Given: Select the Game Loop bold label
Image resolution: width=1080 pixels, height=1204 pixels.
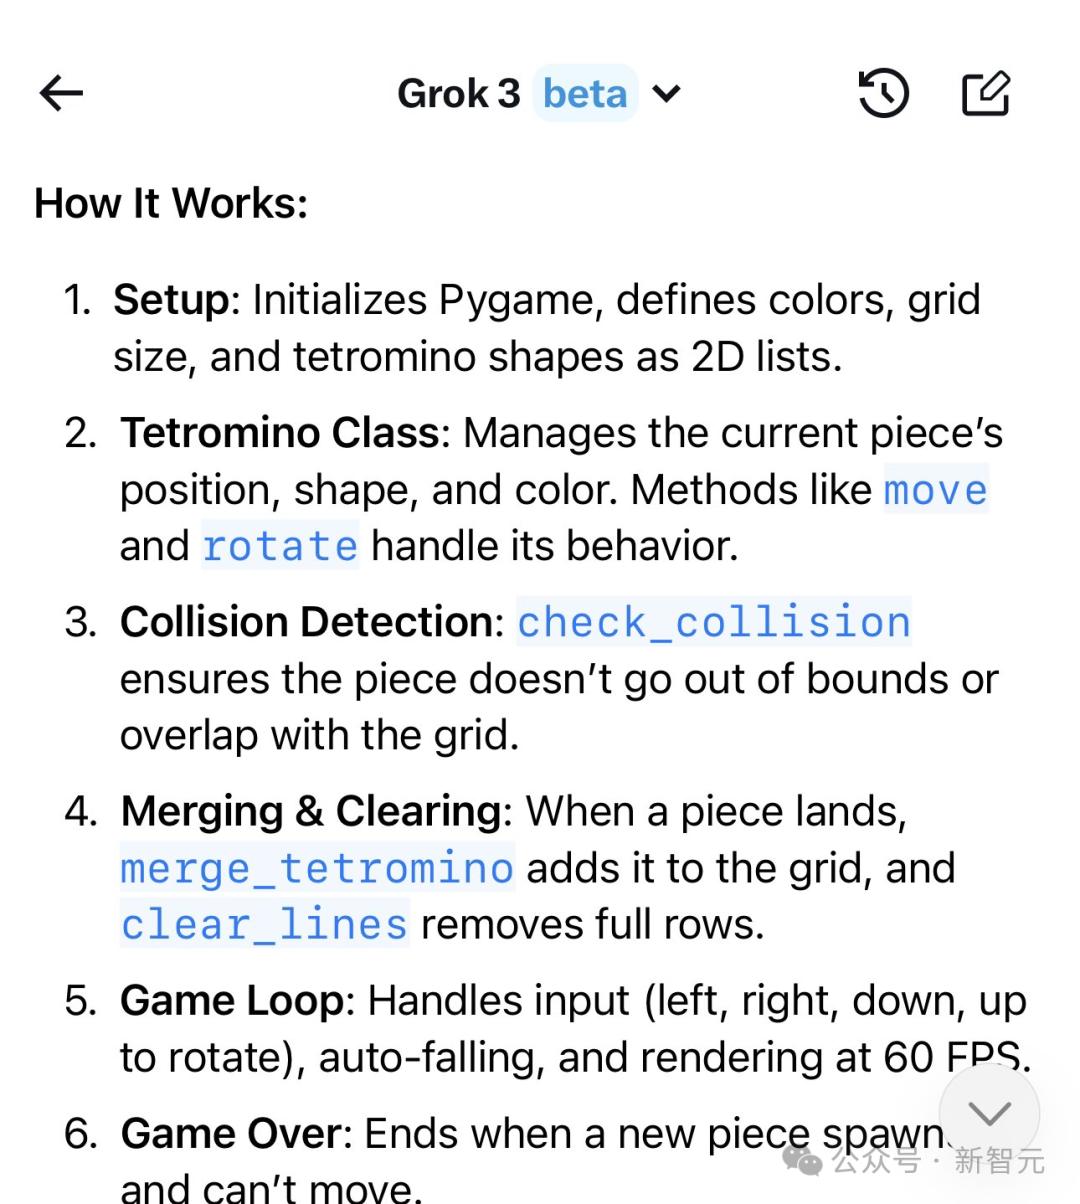Looking at the screenshot, I should tap(232, 1001).
